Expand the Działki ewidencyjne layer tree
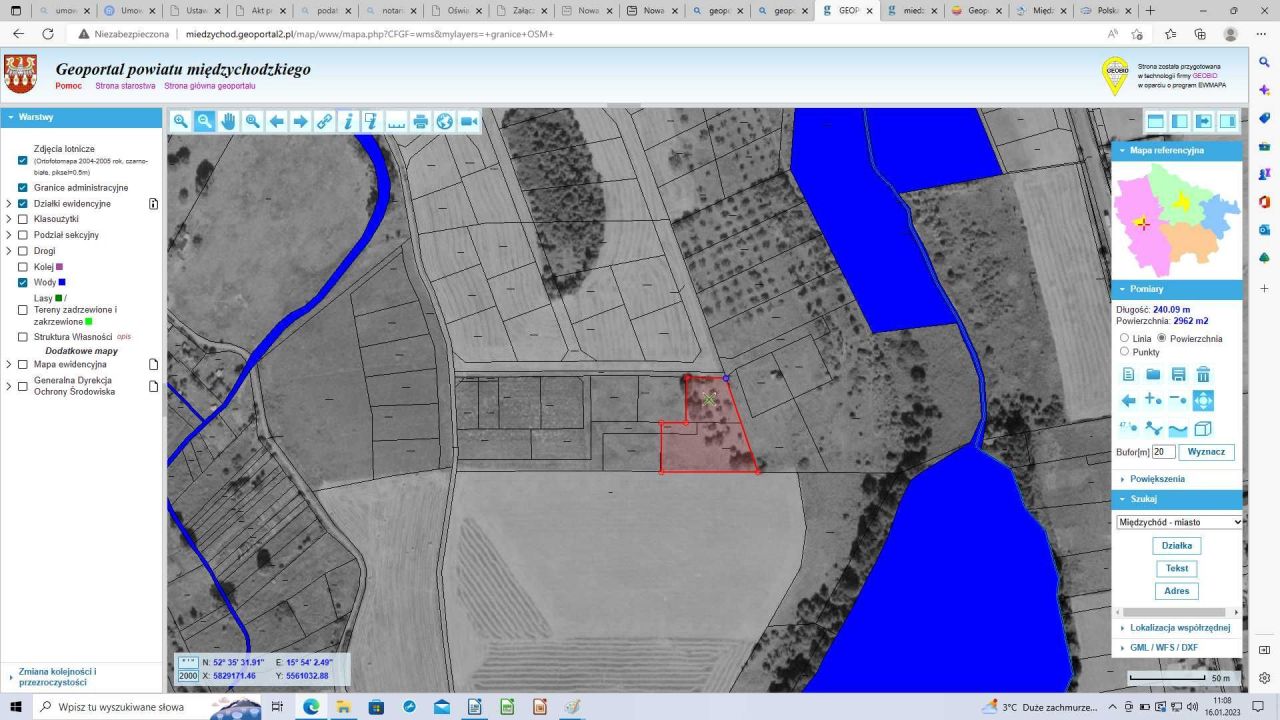Image resolution: width=1280 pixels, height=720 pixels. coord(9,204)
